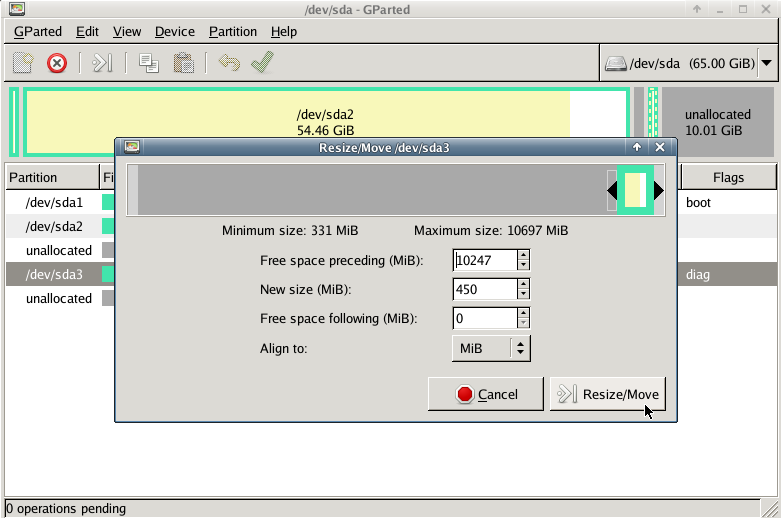Decrease Free space preceding spinner value
Screen dimensions: 781x518
[523, 265]
